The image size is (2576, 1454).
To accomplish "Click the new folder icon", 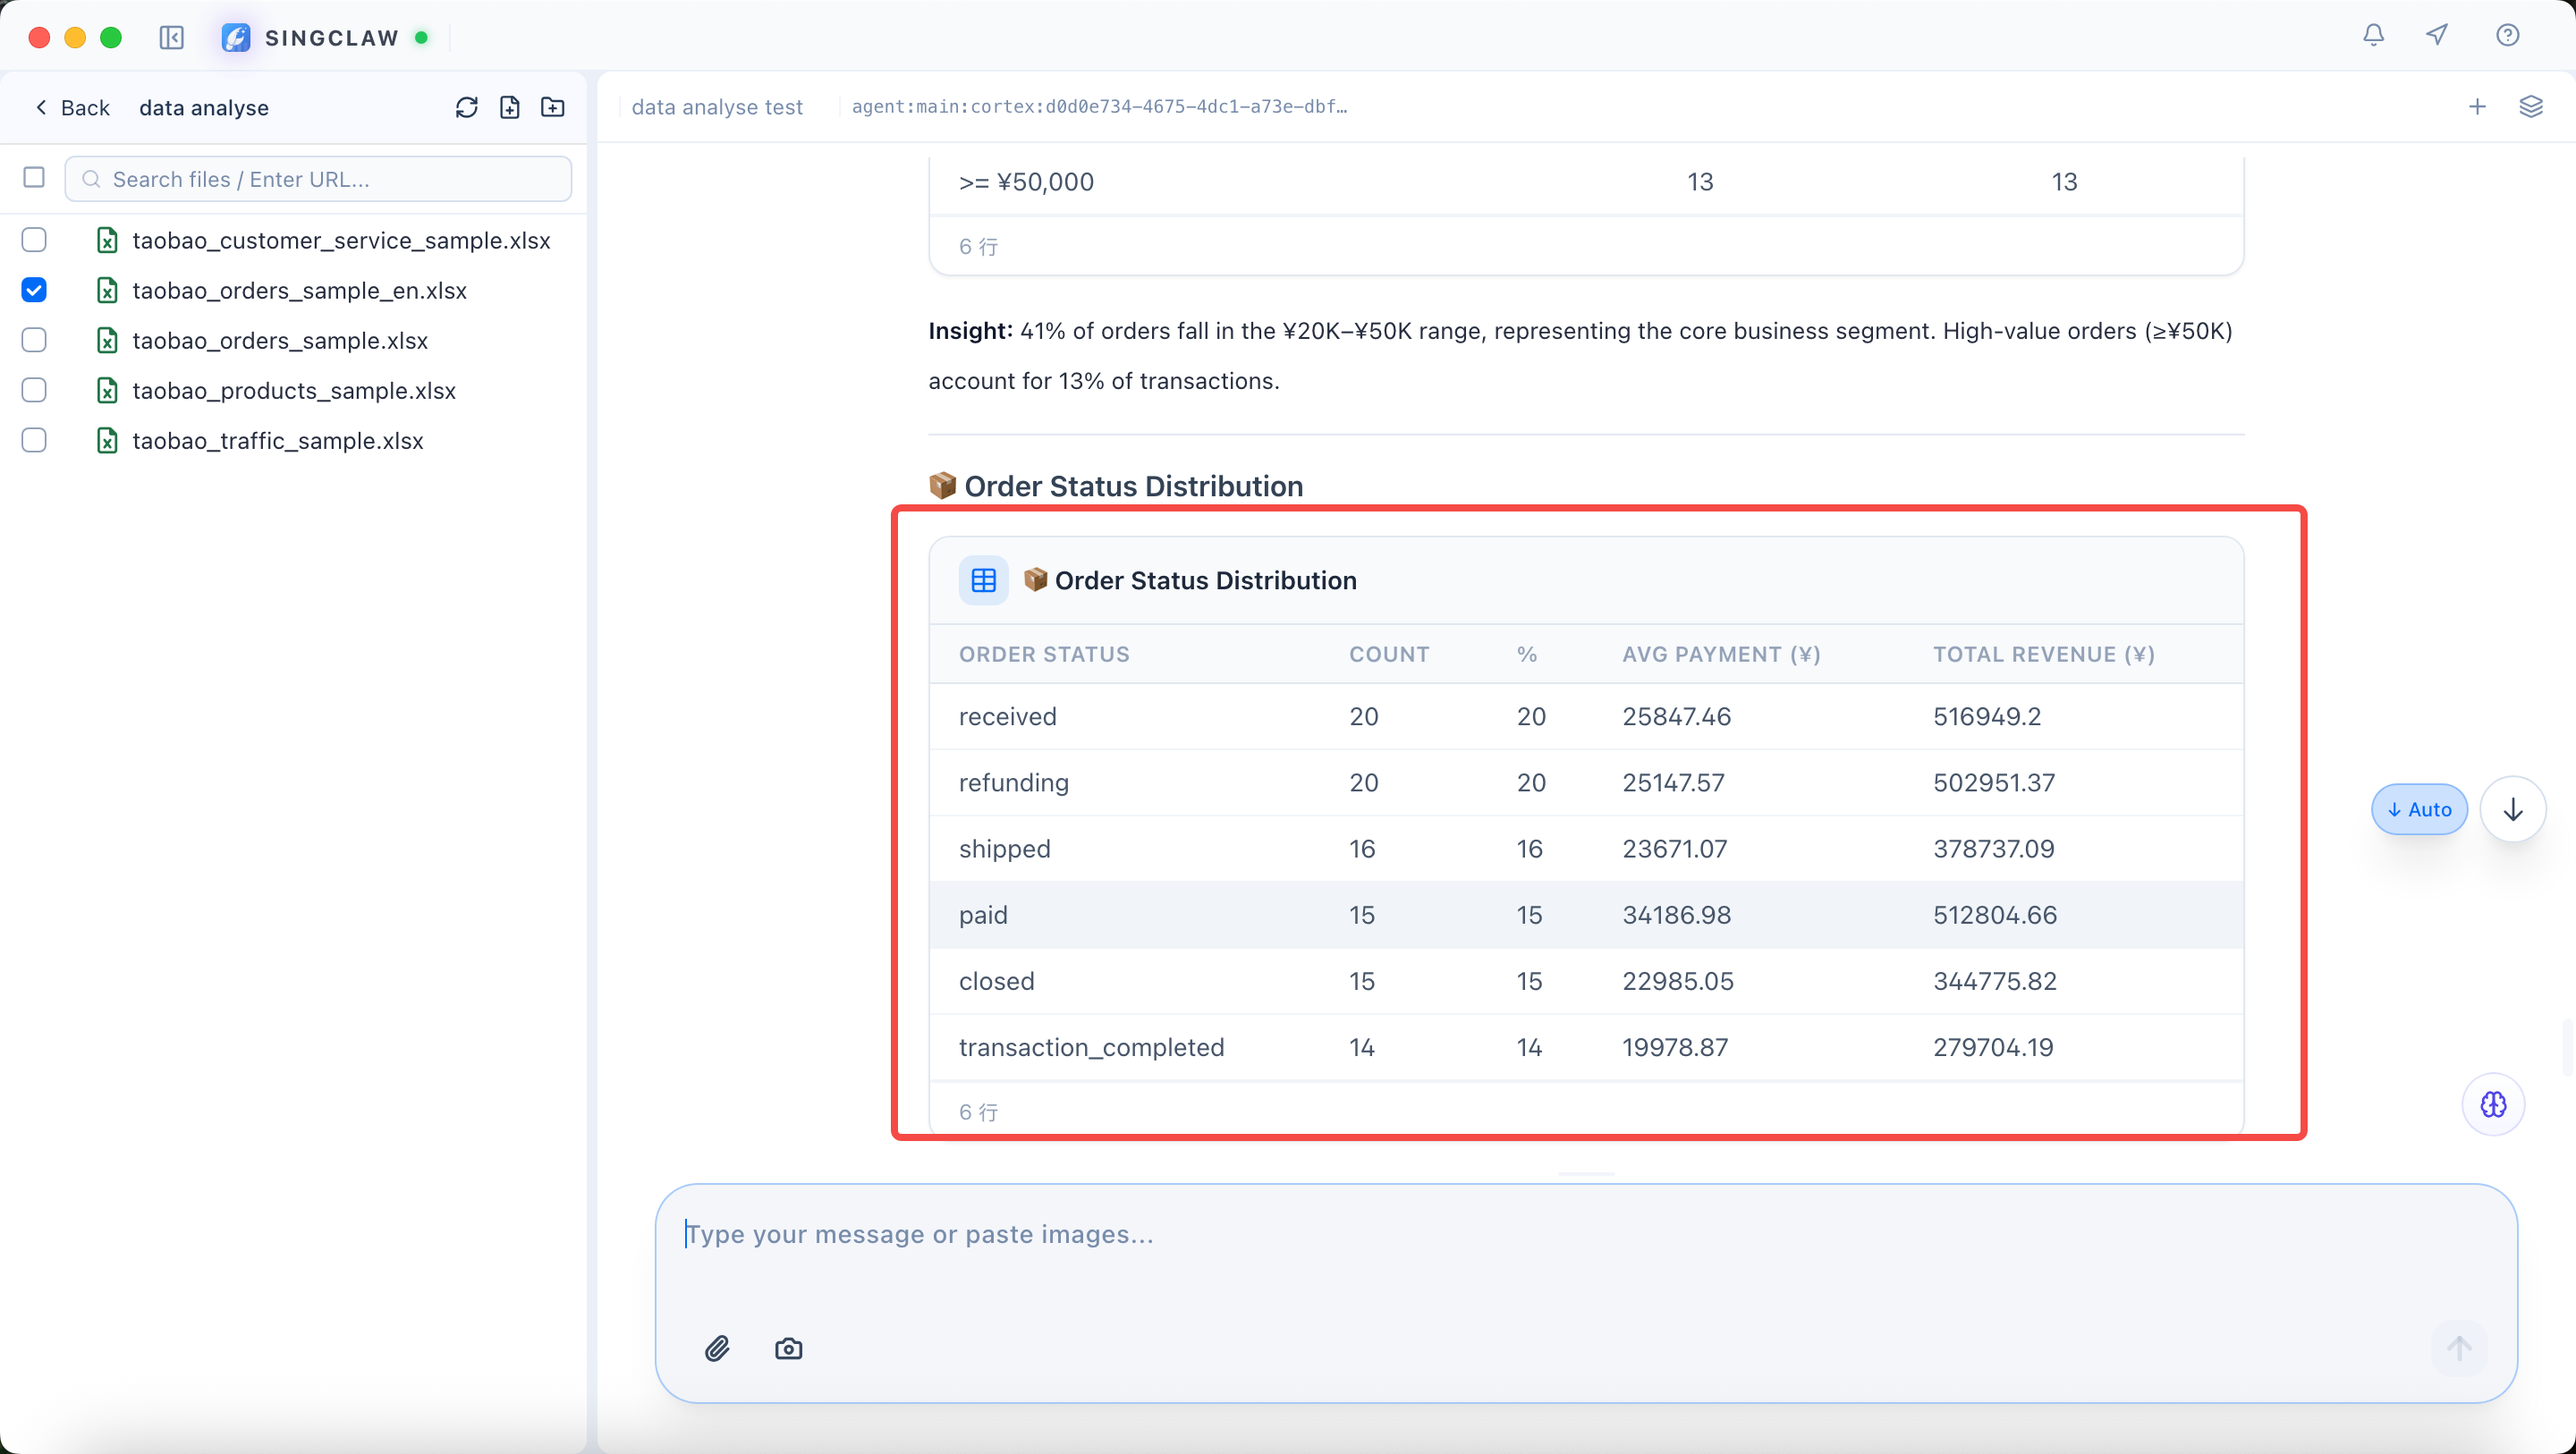I will pyautogui.click(x=553, y=107).
